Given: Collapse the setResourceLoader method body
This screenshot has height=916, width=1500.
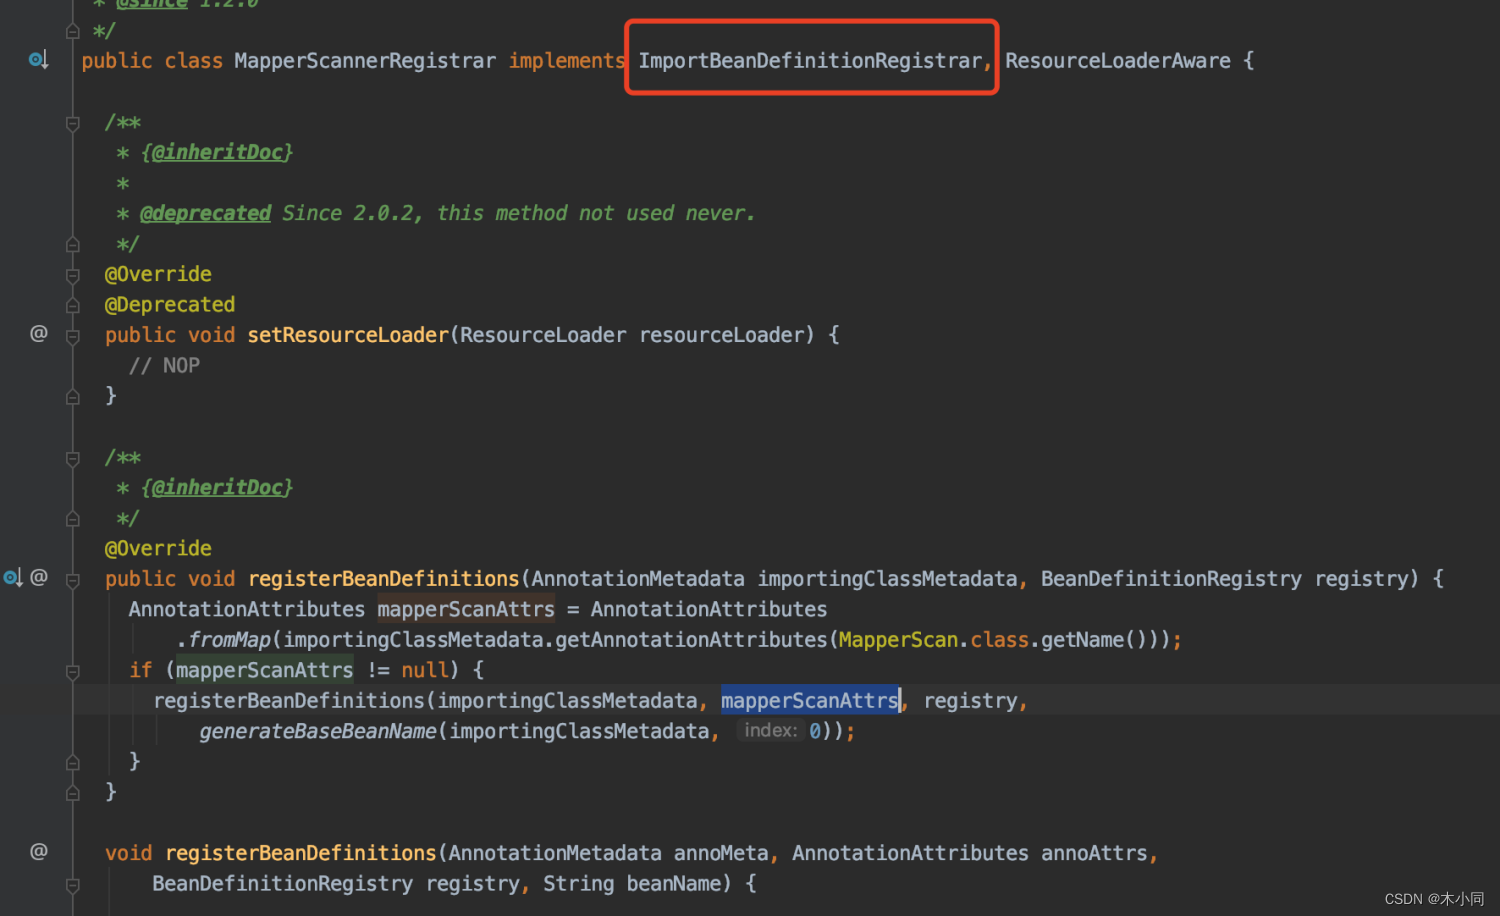Looking at the screenshot, I should click(x=73, y=337).
